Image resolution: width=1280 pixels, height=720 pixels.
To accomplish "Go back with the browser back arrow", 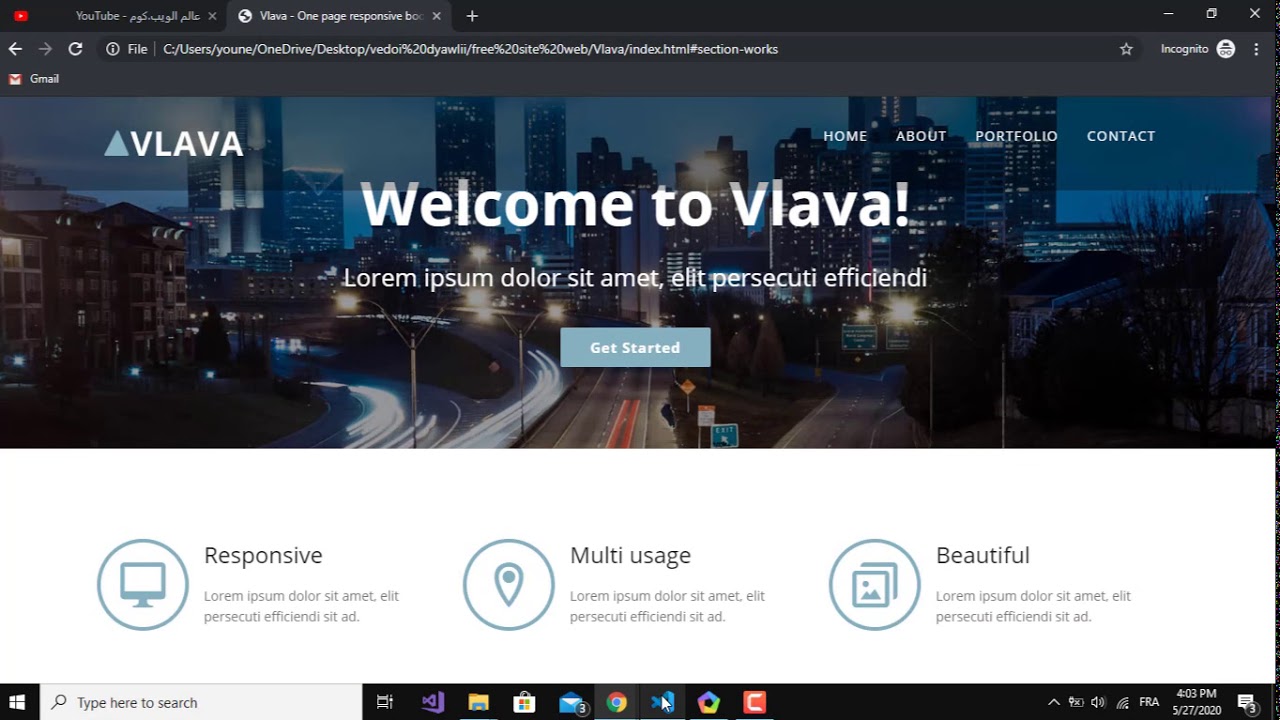I will [x=15, y=49].
